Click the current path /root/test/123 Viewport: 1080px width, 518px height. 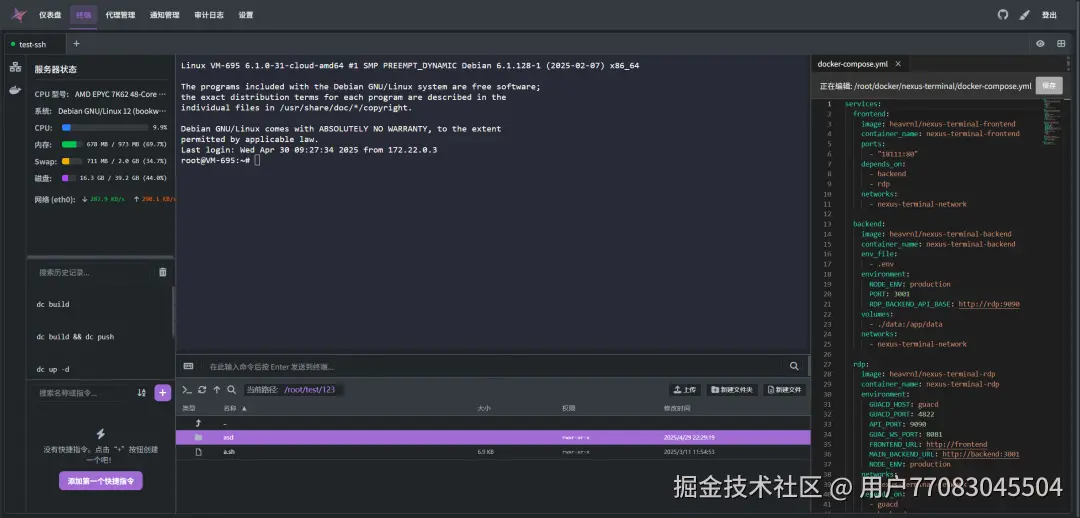click(309, 390)
